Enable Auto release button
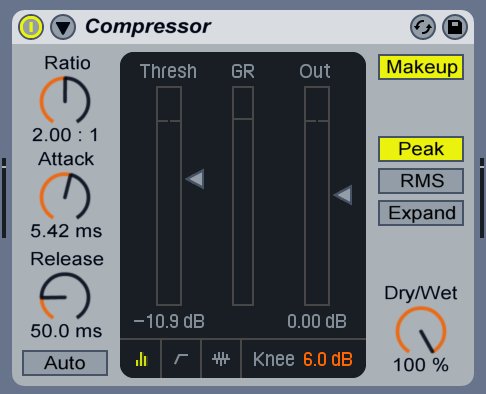The height and width of the screenshot is (394, 486). click(x=65, y=363)
